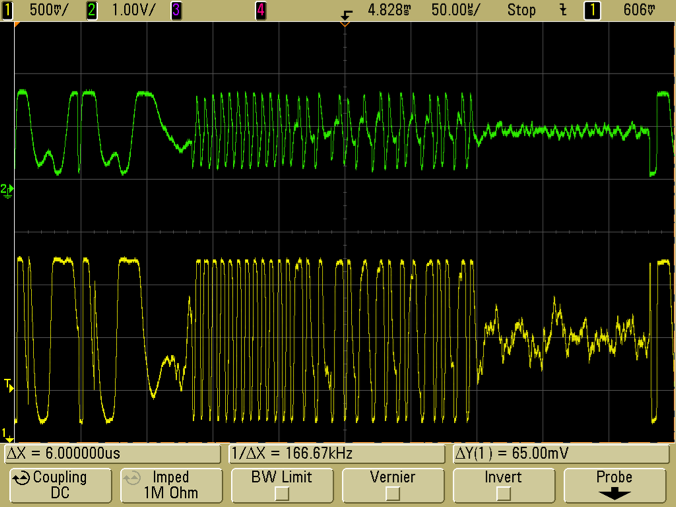Click the channel 3 purple indicator
The image size is (676, 507).
pos(176,10)
